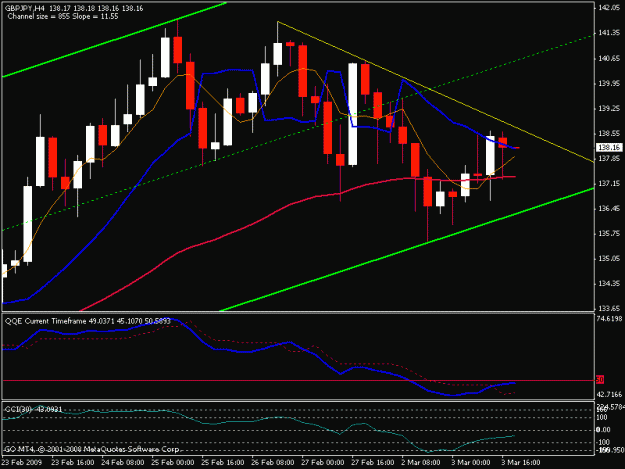Click the '3 Mar 16:00' time label
Image resolution: width=625 pixels, height=469 pixels.
(x=521, y=463)
